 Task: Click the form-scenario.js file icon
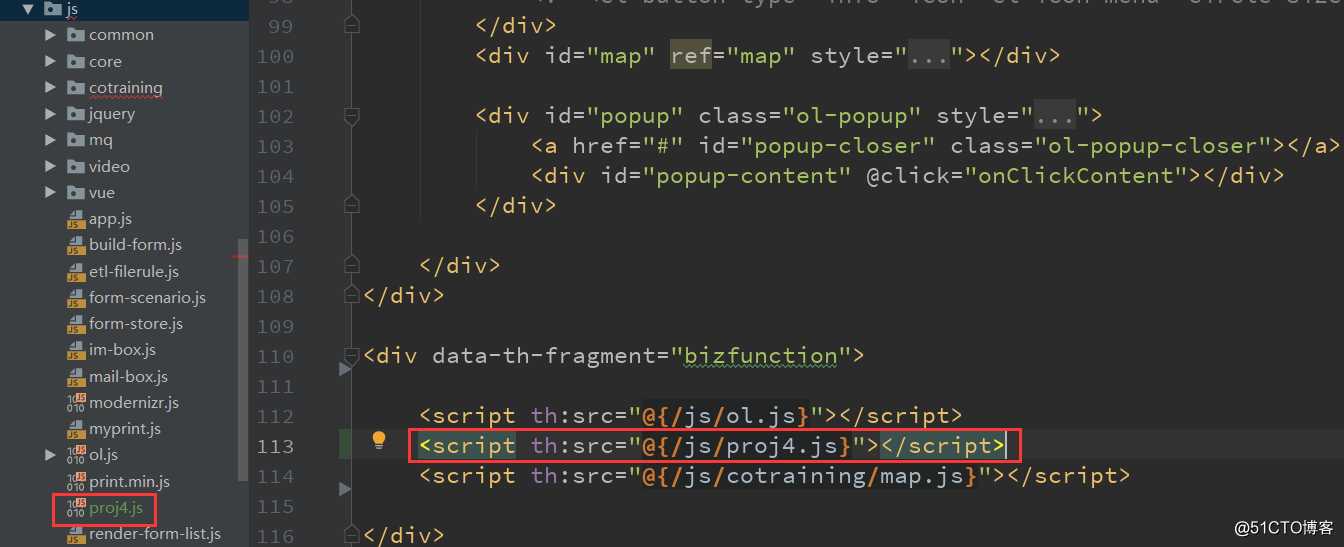pos(76,298)
